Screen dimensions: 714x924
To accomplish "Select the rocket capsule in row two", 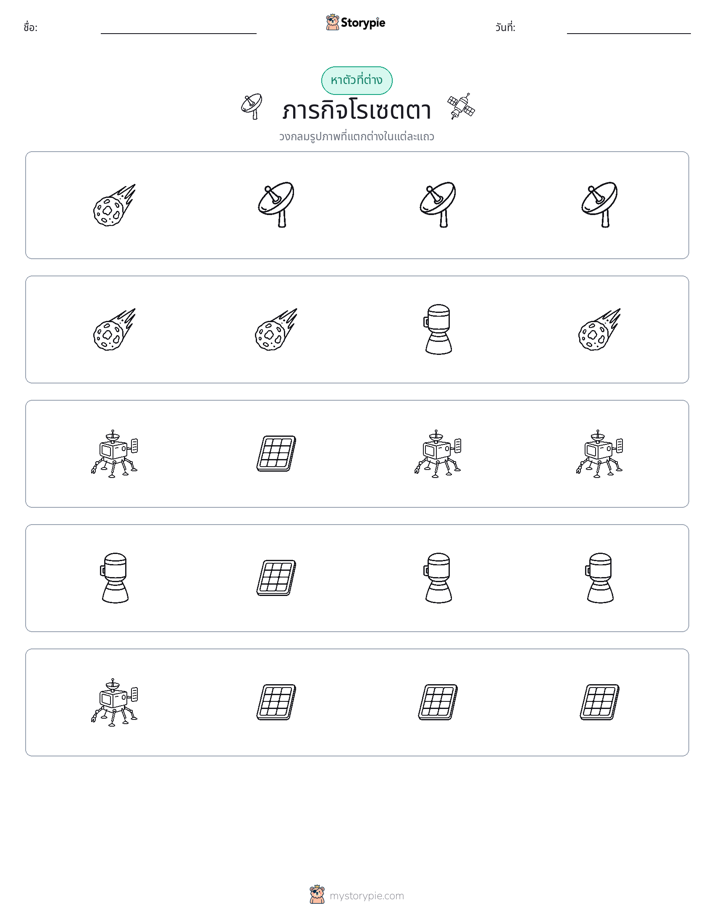I will pyautogui.click(x=438, y=329).
